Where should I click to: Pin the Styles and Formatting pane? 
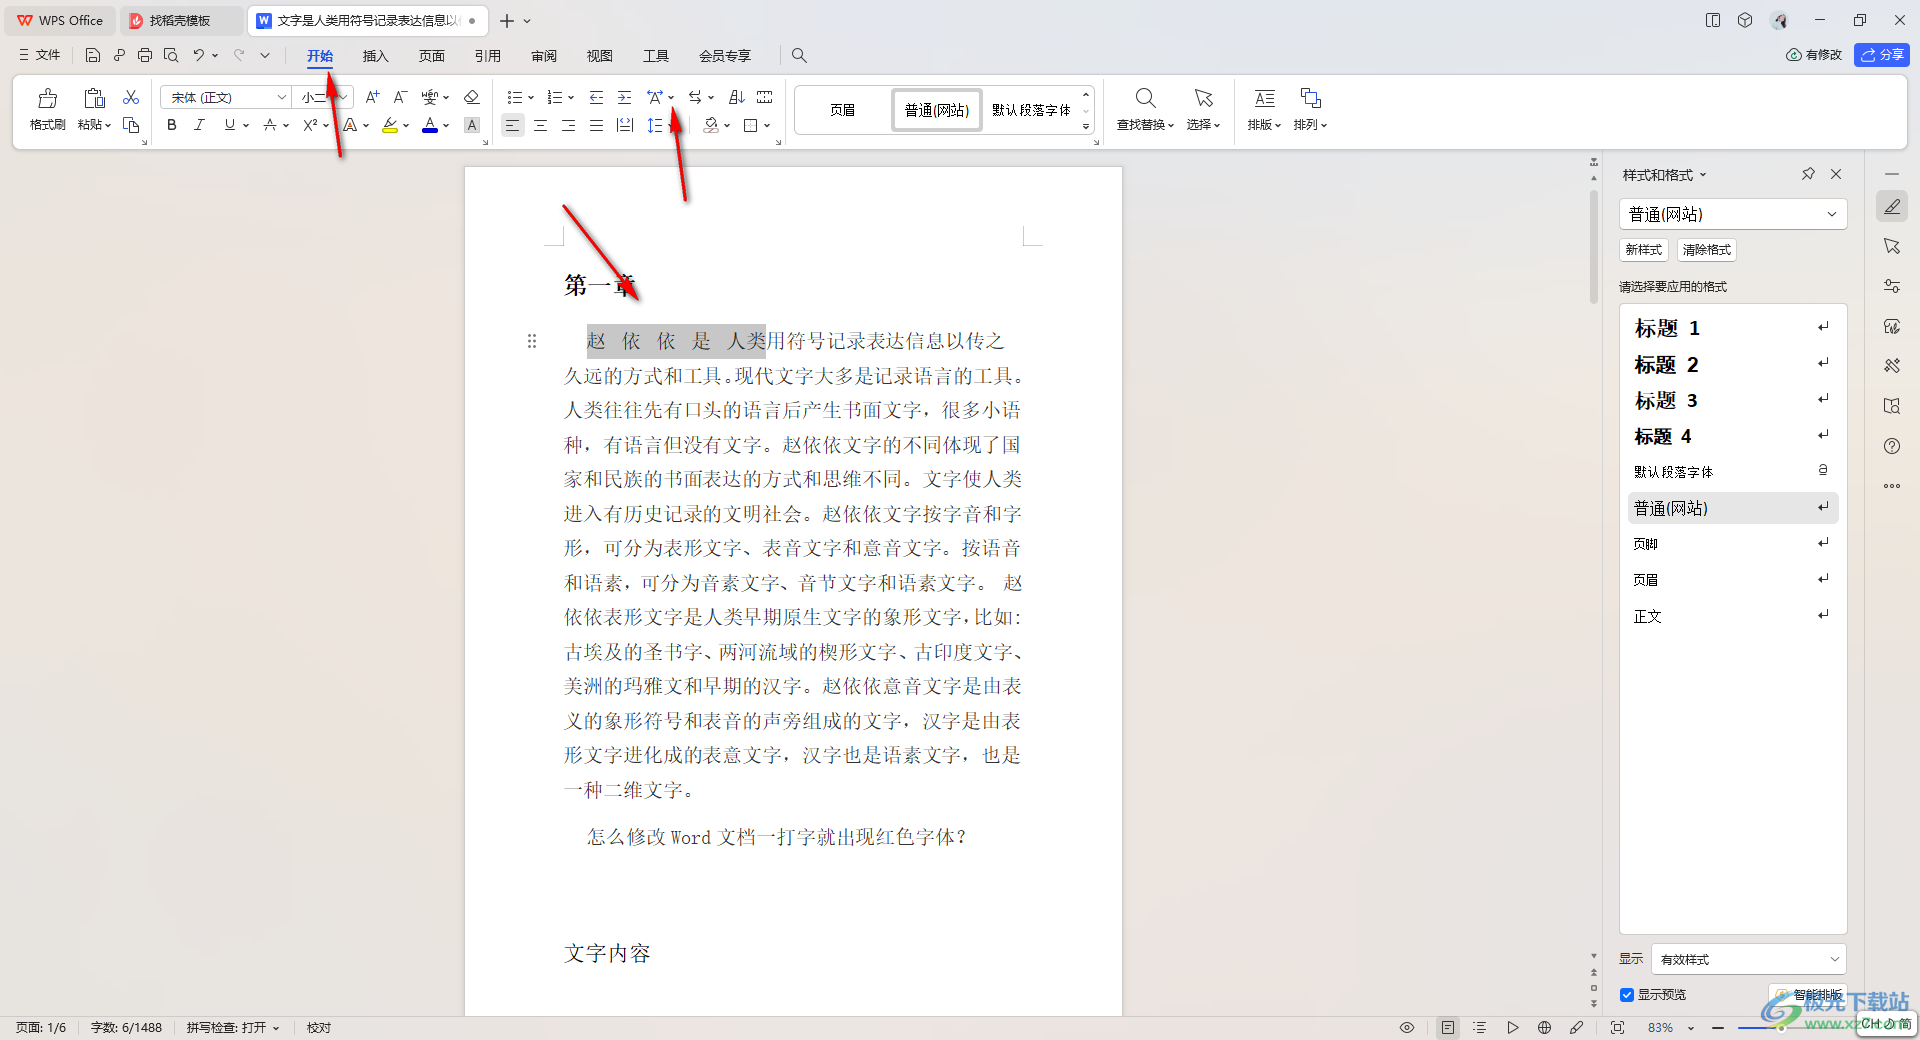coord(1808,174)
